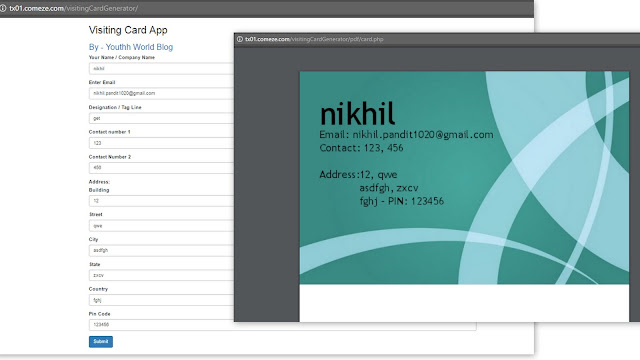Click the 'Visiting Card App' heading
The width and height of the screenshot is (640, 360).
click(x=128, y=30)
